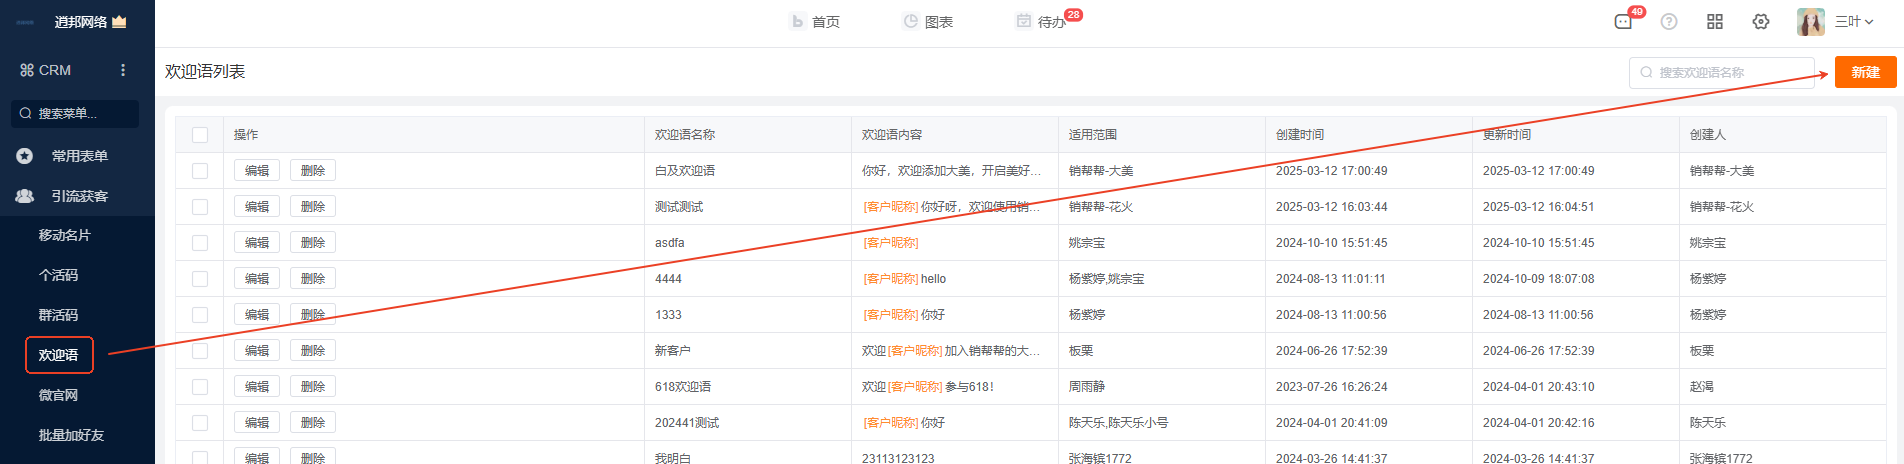Open 个活码 in the sidebar
Image resolution: width=1904 pixels, height=464 pixels.
pyautogui.click(x=58, y=275)
